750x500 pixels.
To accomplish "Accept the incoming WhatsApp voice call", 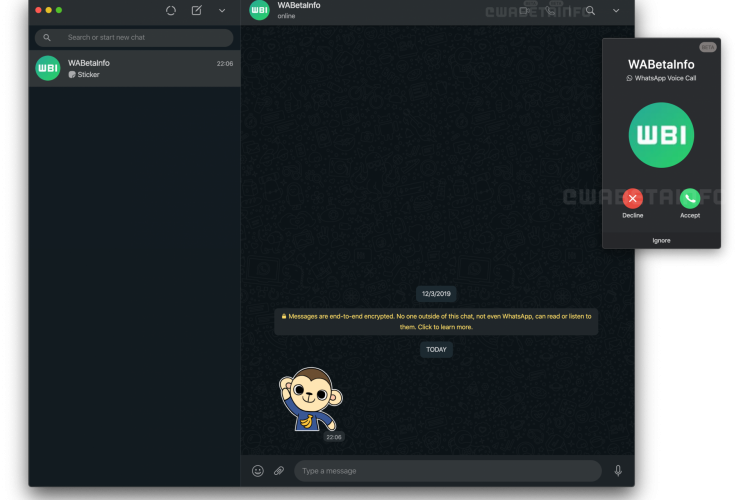I will [x=690, y=198].
